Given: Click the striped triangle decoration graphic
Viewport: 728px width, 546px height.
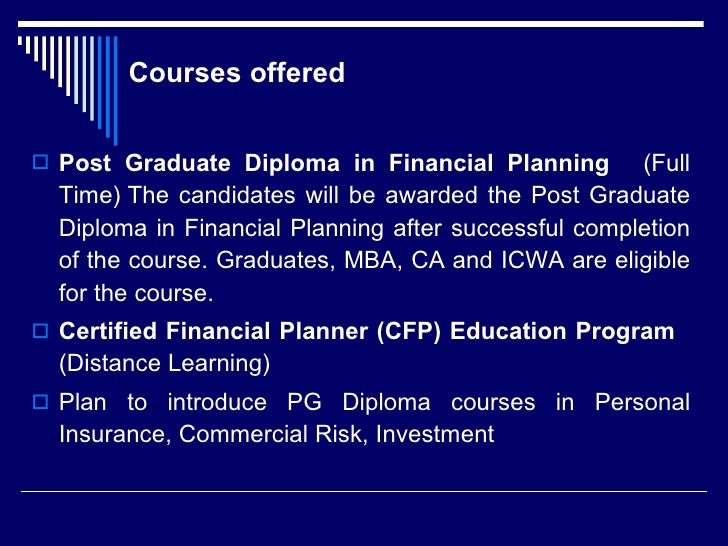Looking at the screenshot, I should 68,91.
